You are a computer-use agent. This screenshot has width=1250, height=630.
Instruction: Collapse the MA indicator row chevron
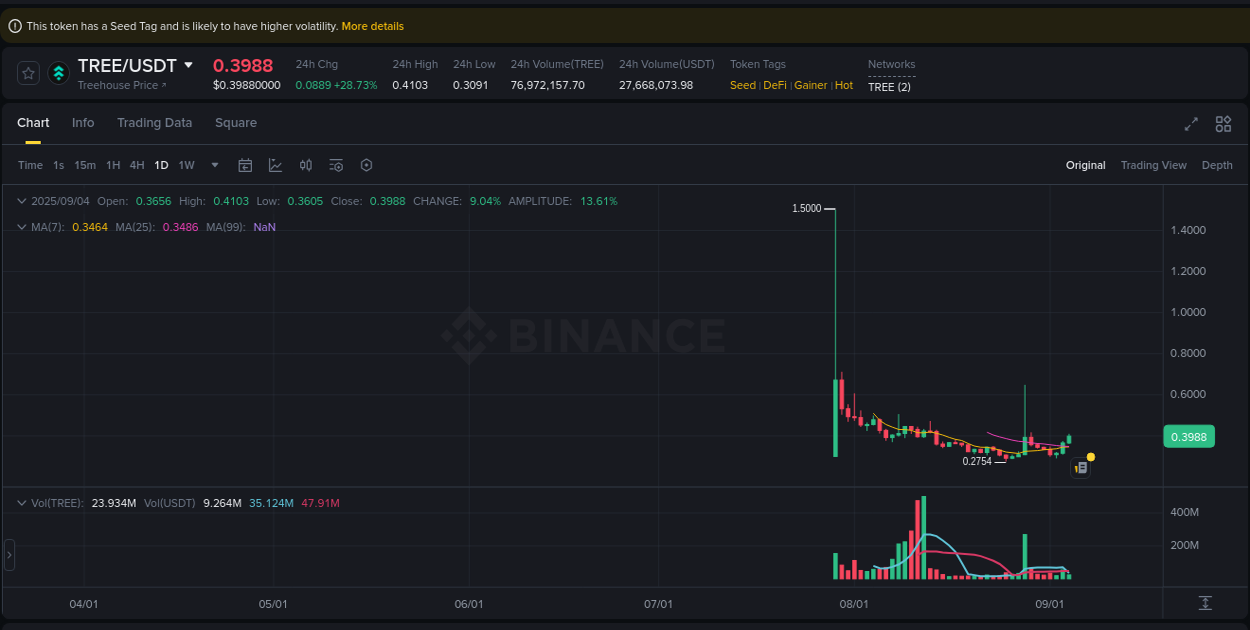point(20,227)
